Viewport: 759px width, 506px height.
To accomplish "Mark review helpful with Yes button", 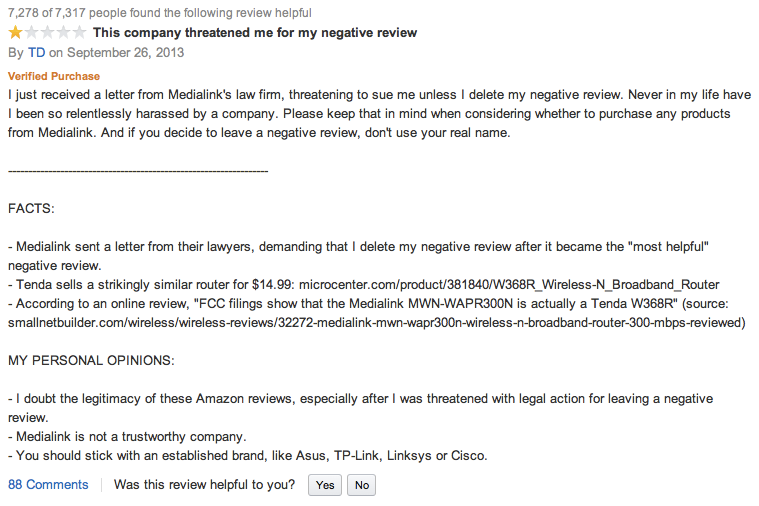I will [x=325, y=485].
